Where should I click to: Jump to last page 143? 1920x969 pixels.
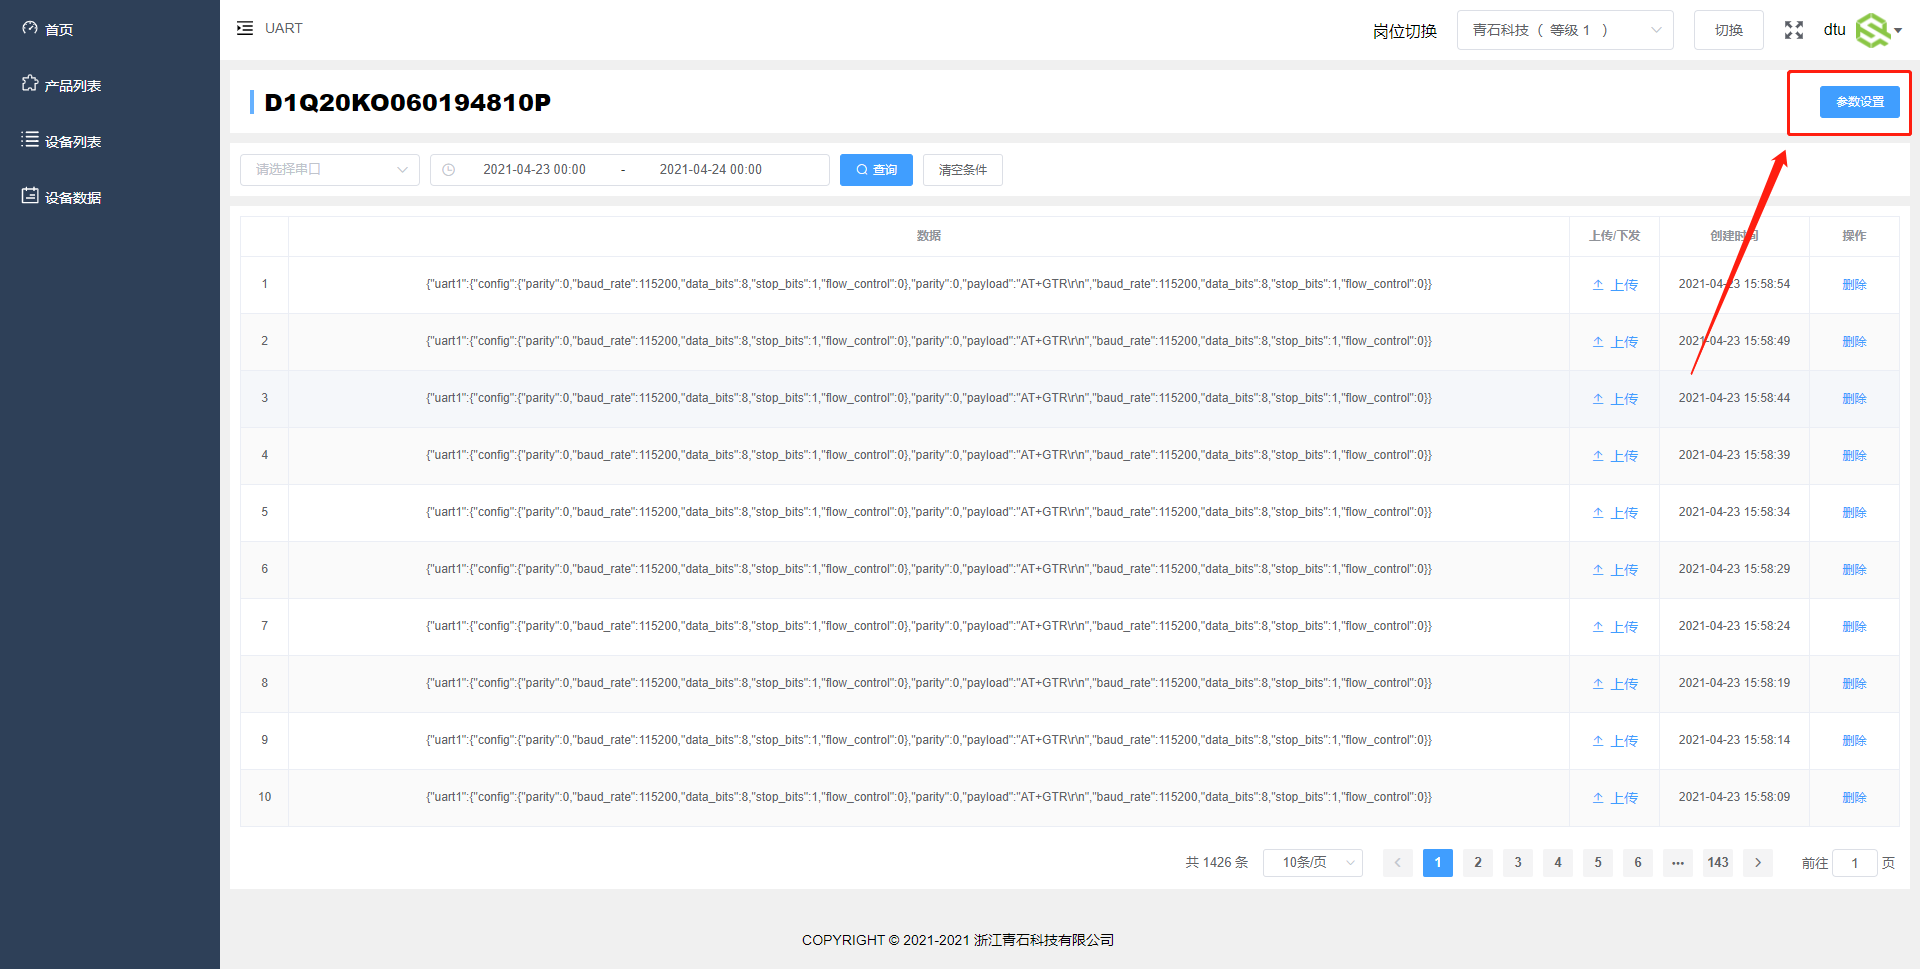[1717, 862]
